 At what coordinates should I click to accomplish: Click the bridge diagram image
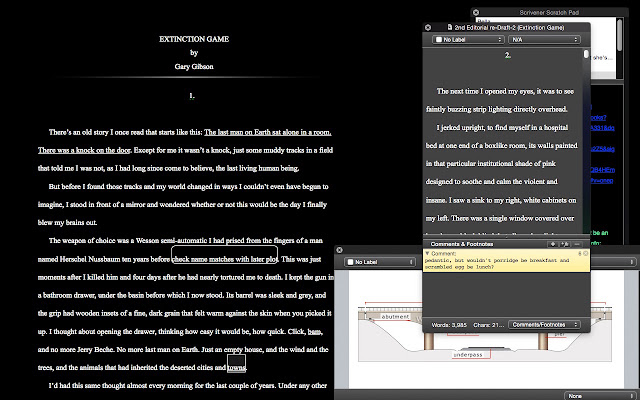pos(484,332)
